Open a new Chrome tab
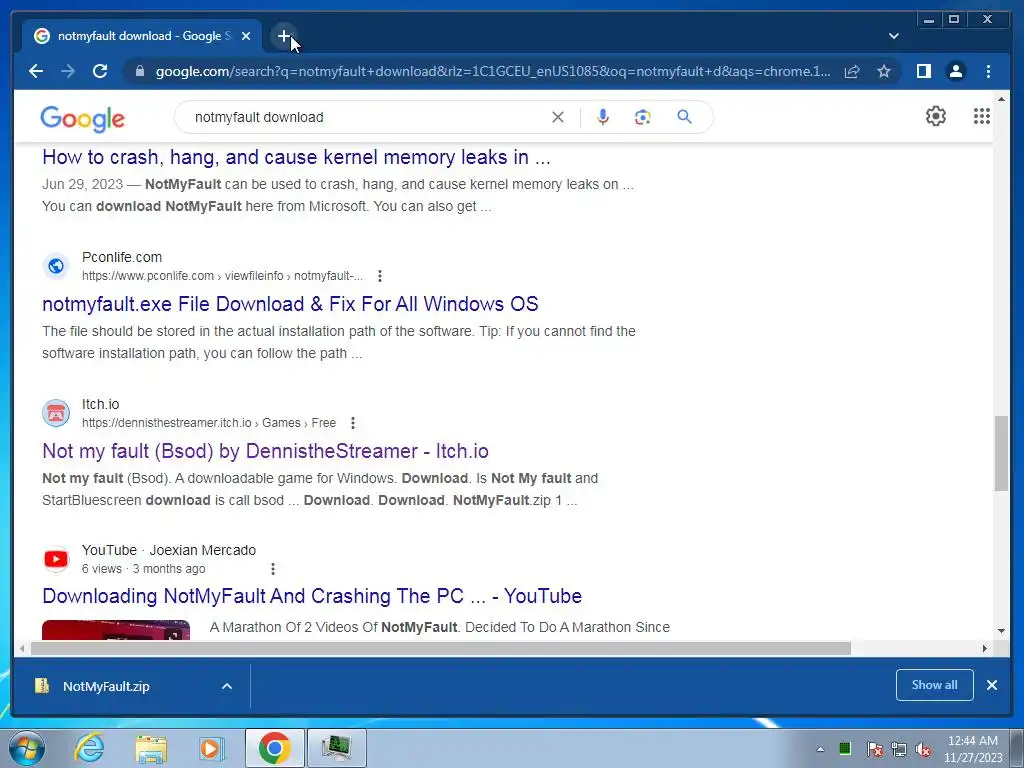The width and height of the screenshot is (1024, 768). click(283, 37)
